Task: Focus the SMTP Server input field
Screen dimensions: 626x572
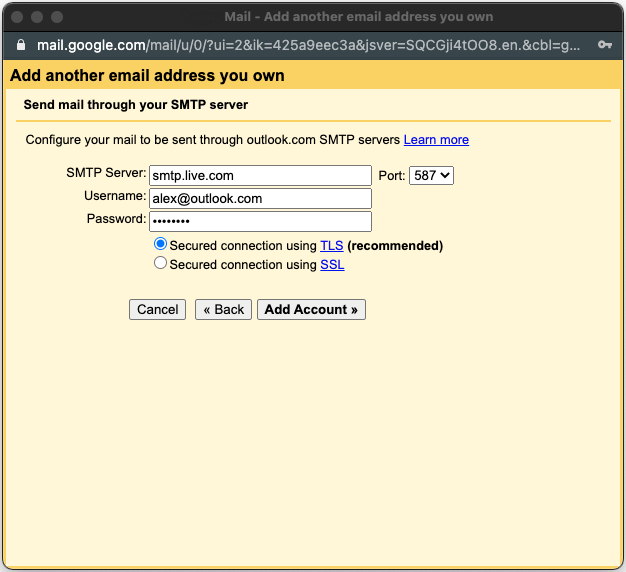Action: (260, 176)
